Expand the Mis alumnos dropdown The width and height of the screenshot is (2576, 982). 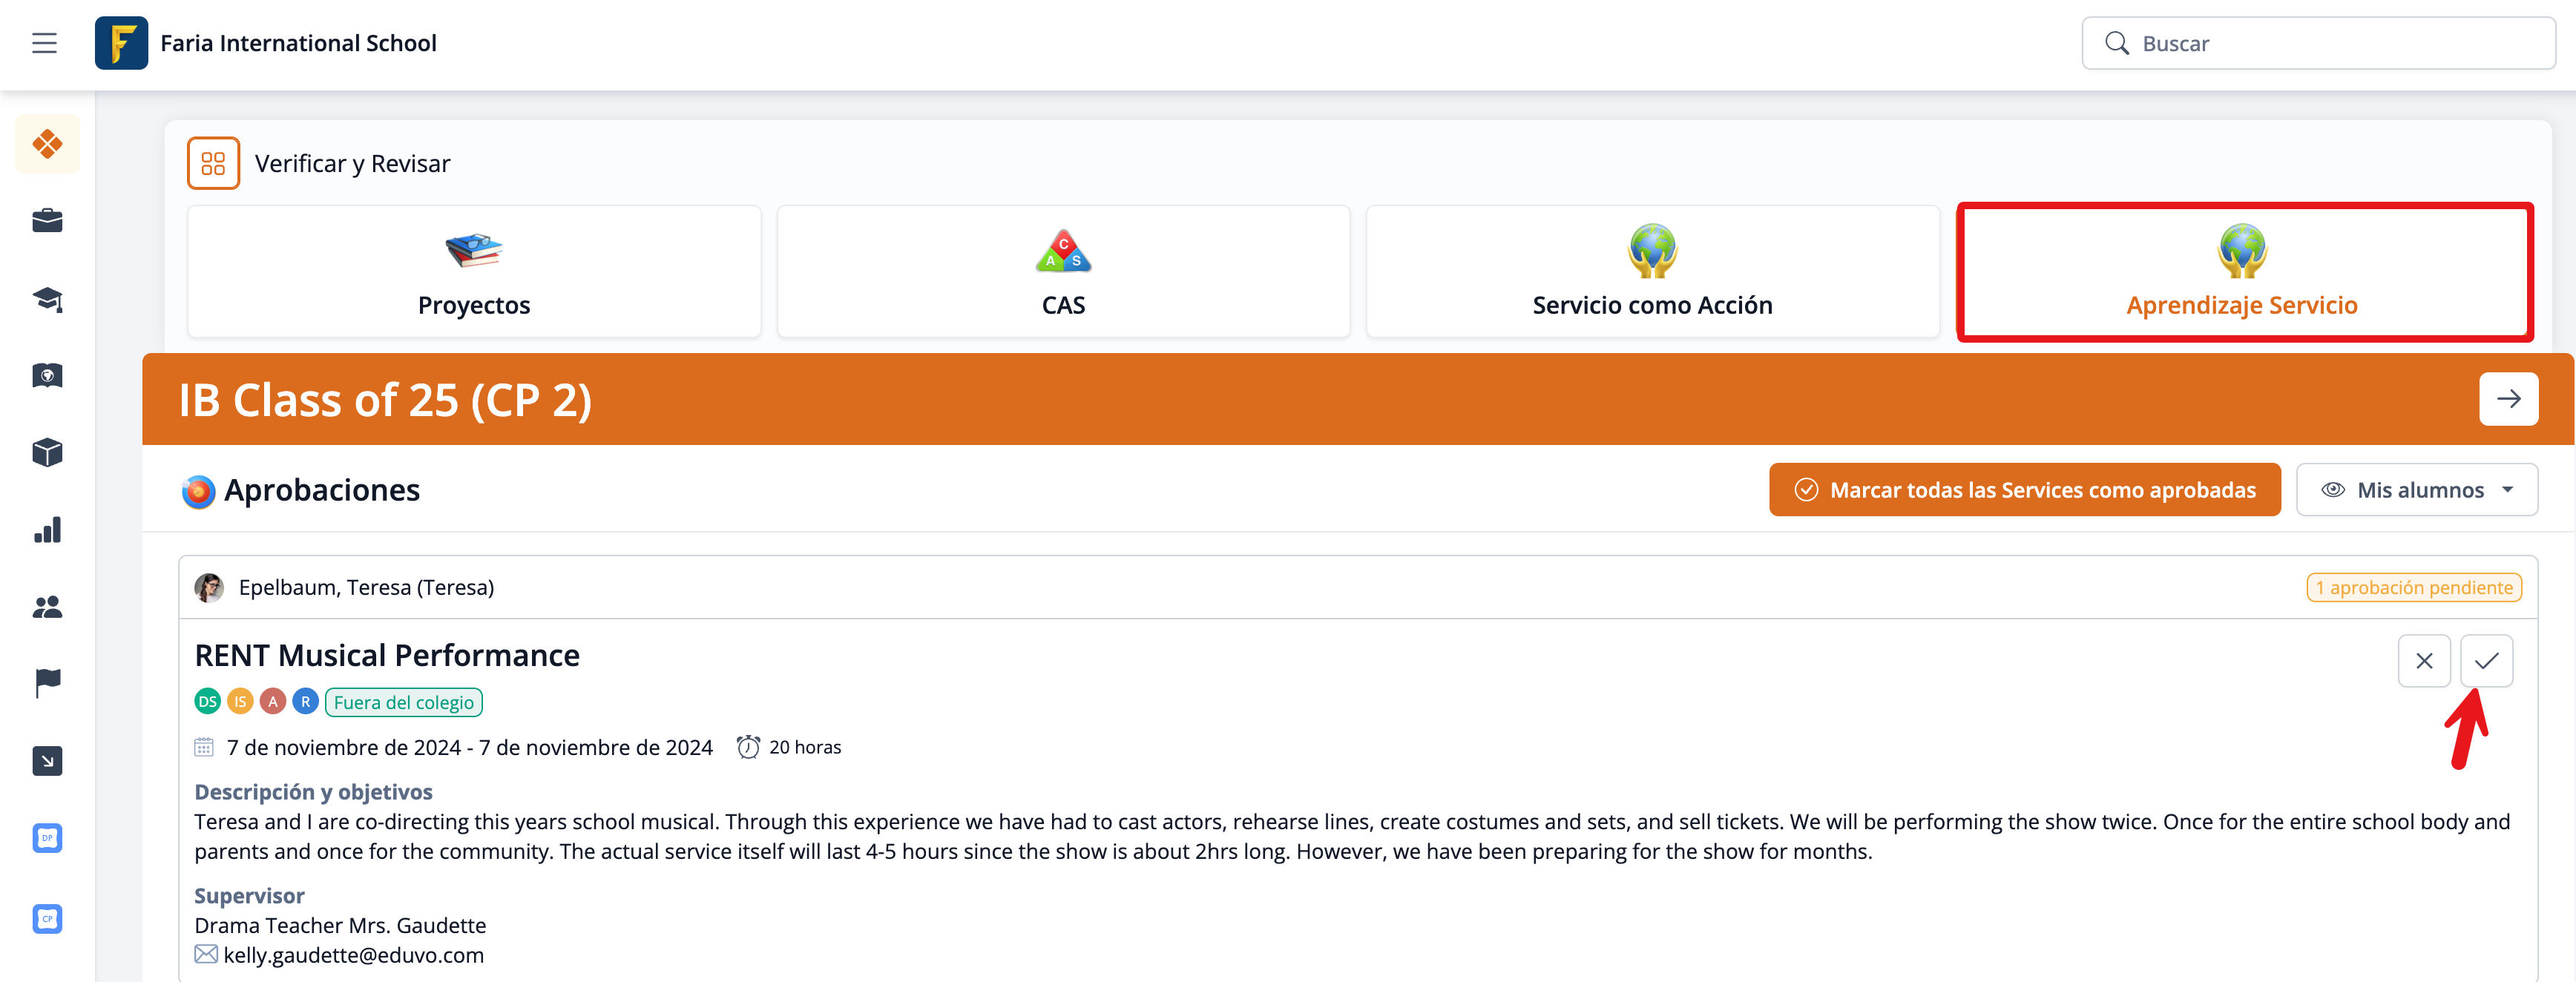[2416, 490]
